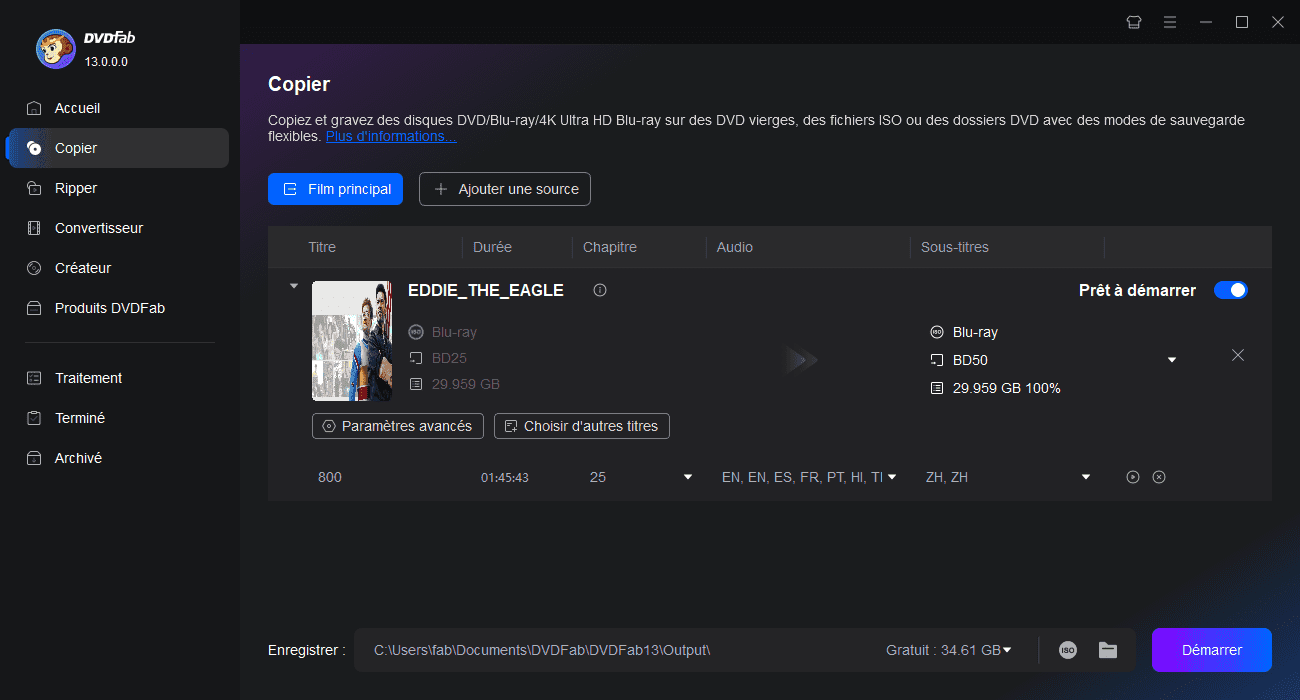This screenshot has height=700, width=1300.
Task: Click the info icon beside EDDIE_THE_EAGLE
Action: coord(600,290)
